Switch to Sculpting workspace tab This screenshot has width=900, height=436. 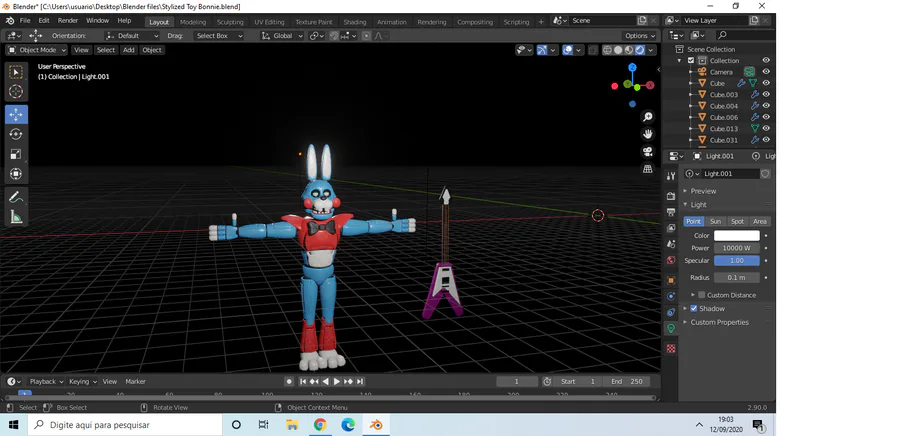pyautogui.click(x=230, y=22)
